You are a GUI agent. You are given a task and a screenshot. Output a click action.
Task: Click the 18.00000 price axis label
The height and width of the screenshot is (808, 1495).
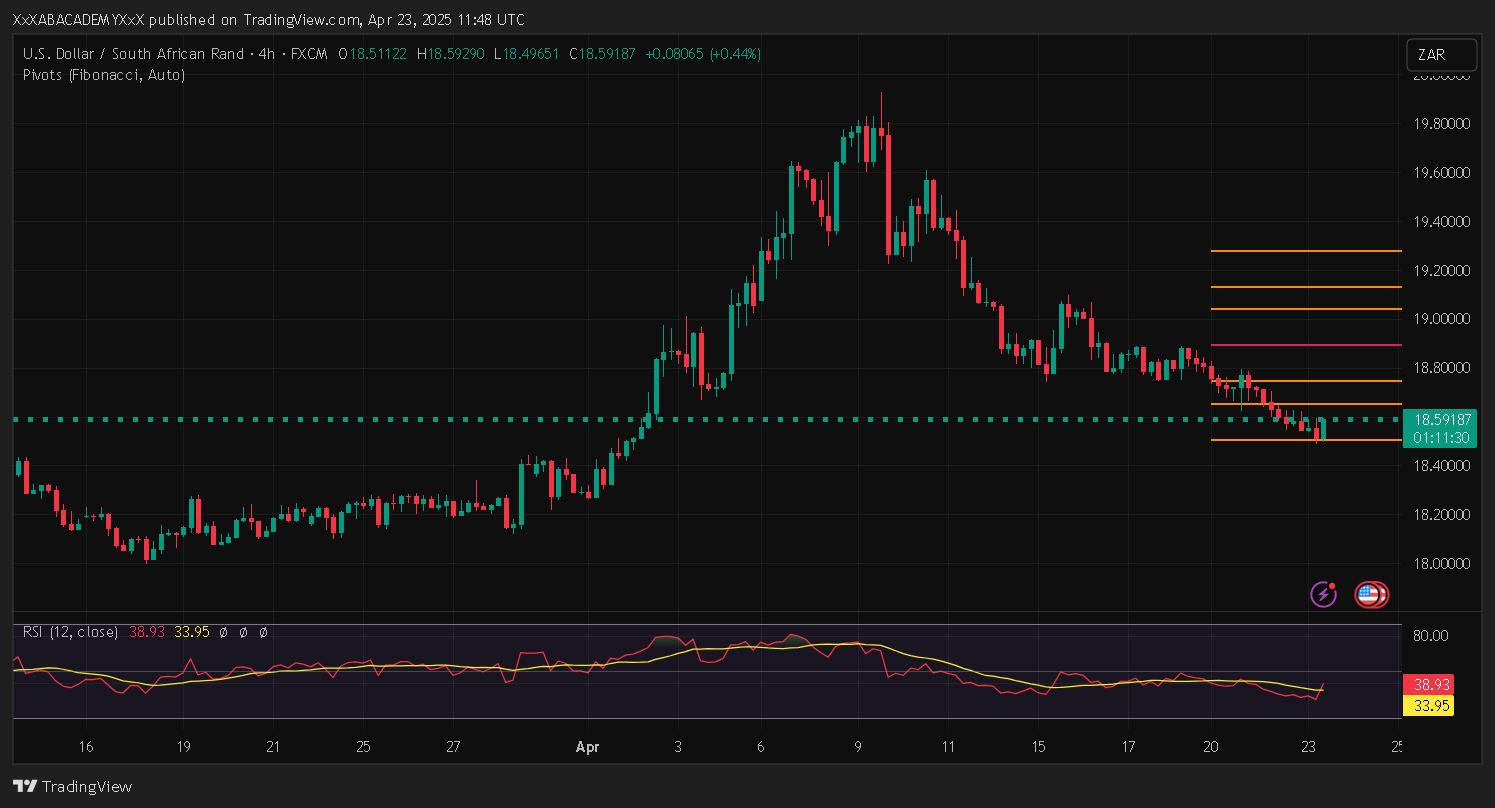click(1440, 564)
